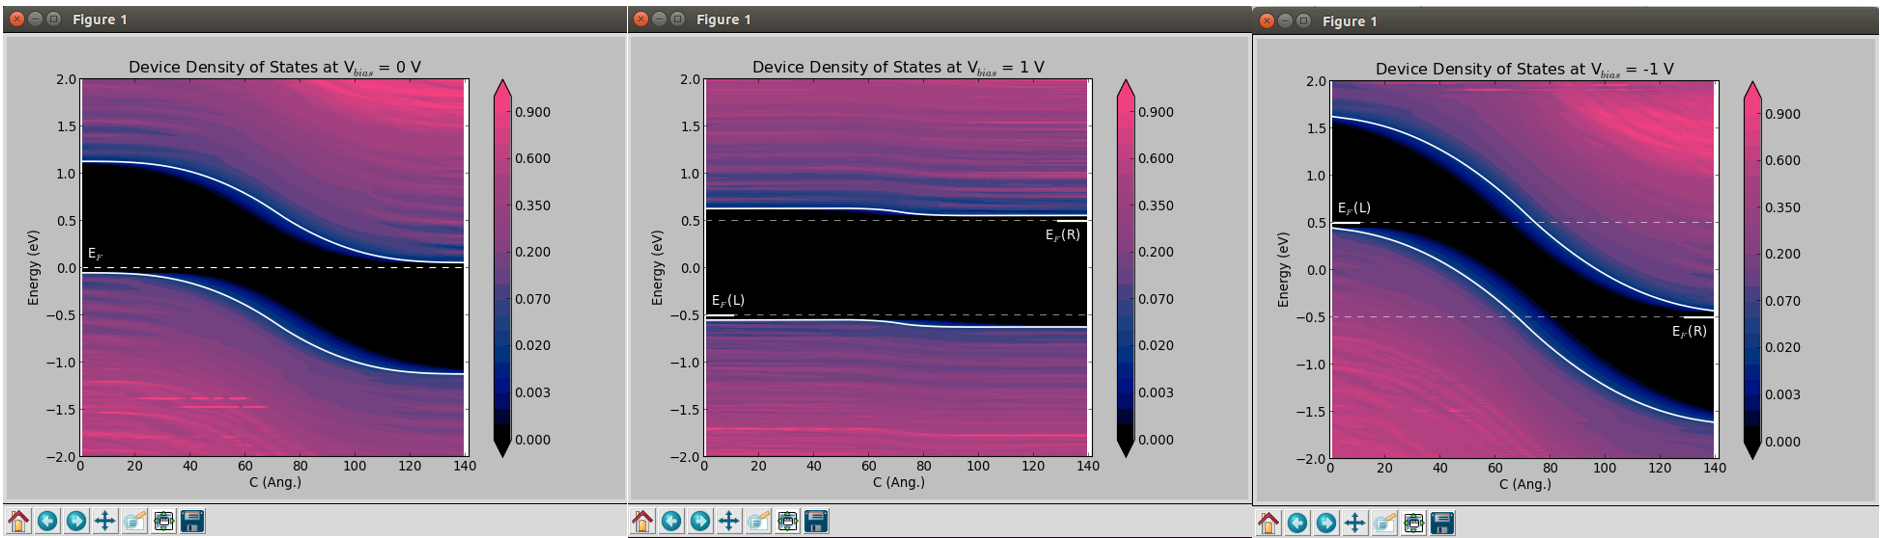This screenshot has width=1880, height=538.
Task: Click 'Energy (eV)' axis label in 1 V figure
Action: pos(657,268)
